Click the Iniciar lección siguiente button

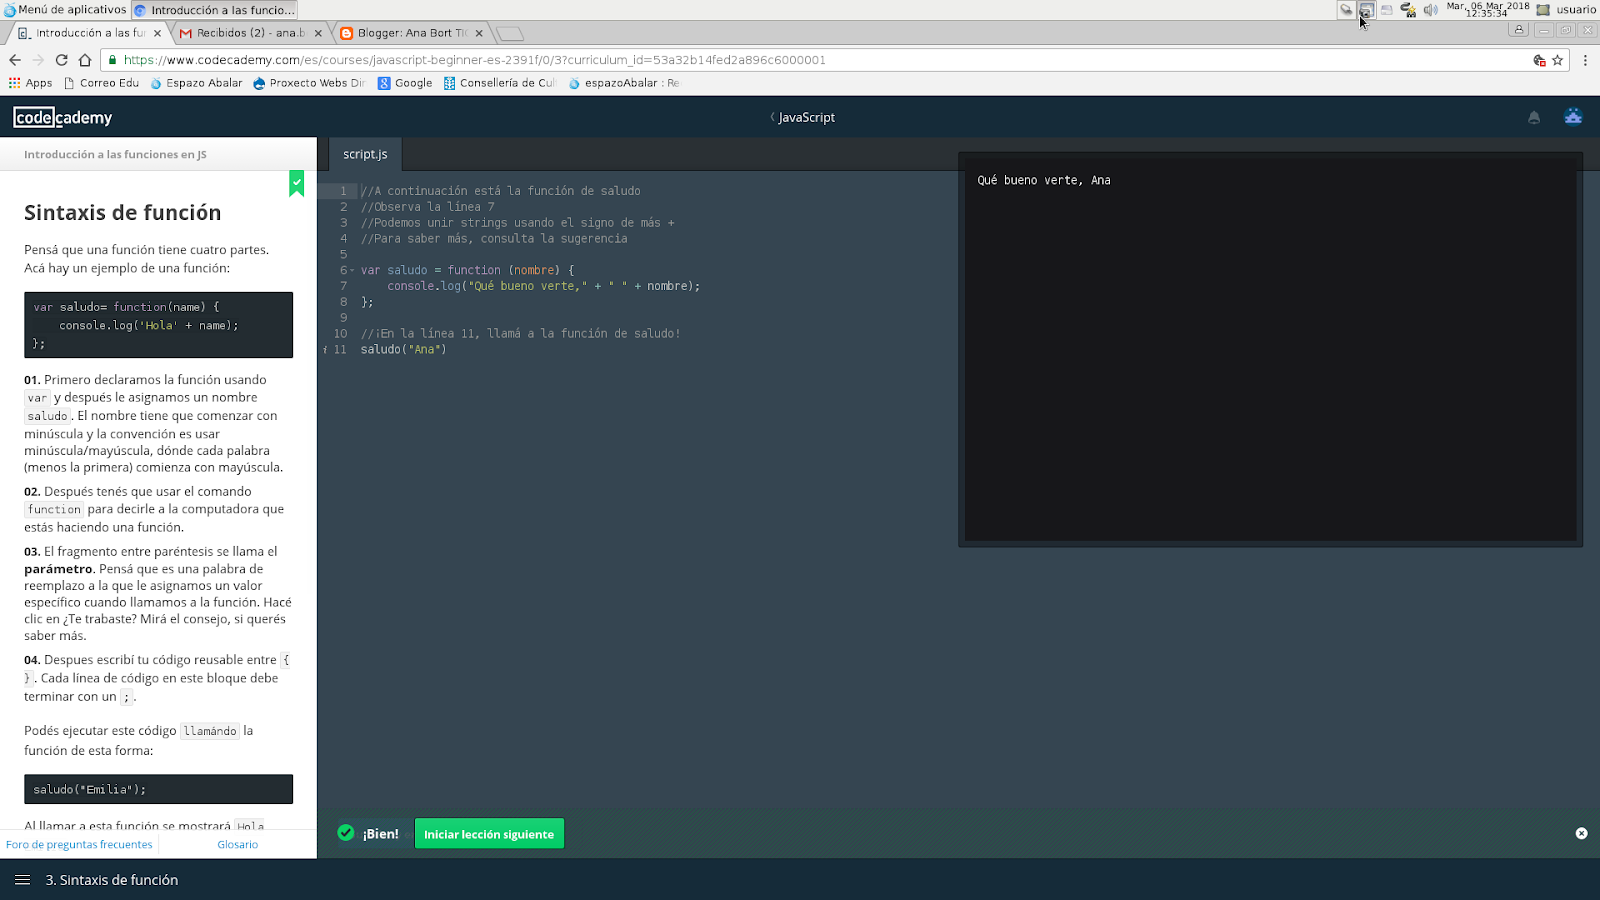pos(489,833)
